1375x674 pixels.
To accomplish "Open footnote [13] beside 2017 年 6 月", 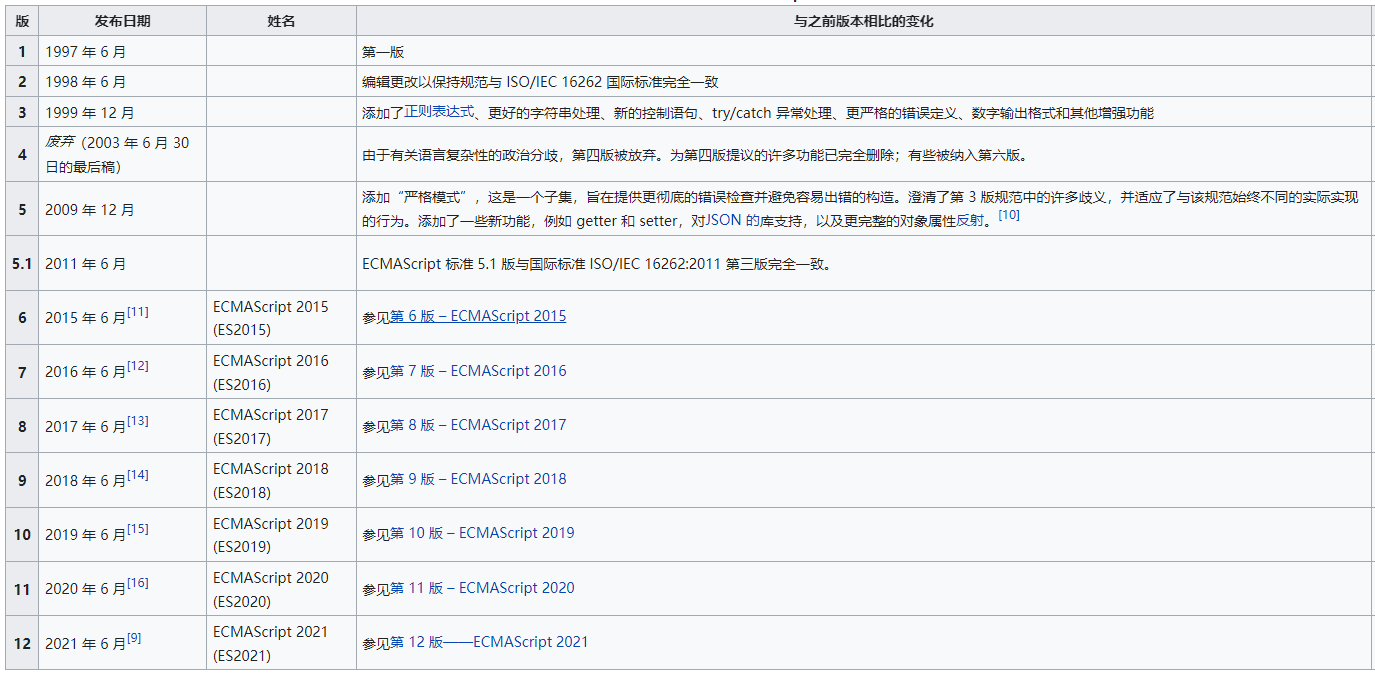I will (x=138, y=420).
